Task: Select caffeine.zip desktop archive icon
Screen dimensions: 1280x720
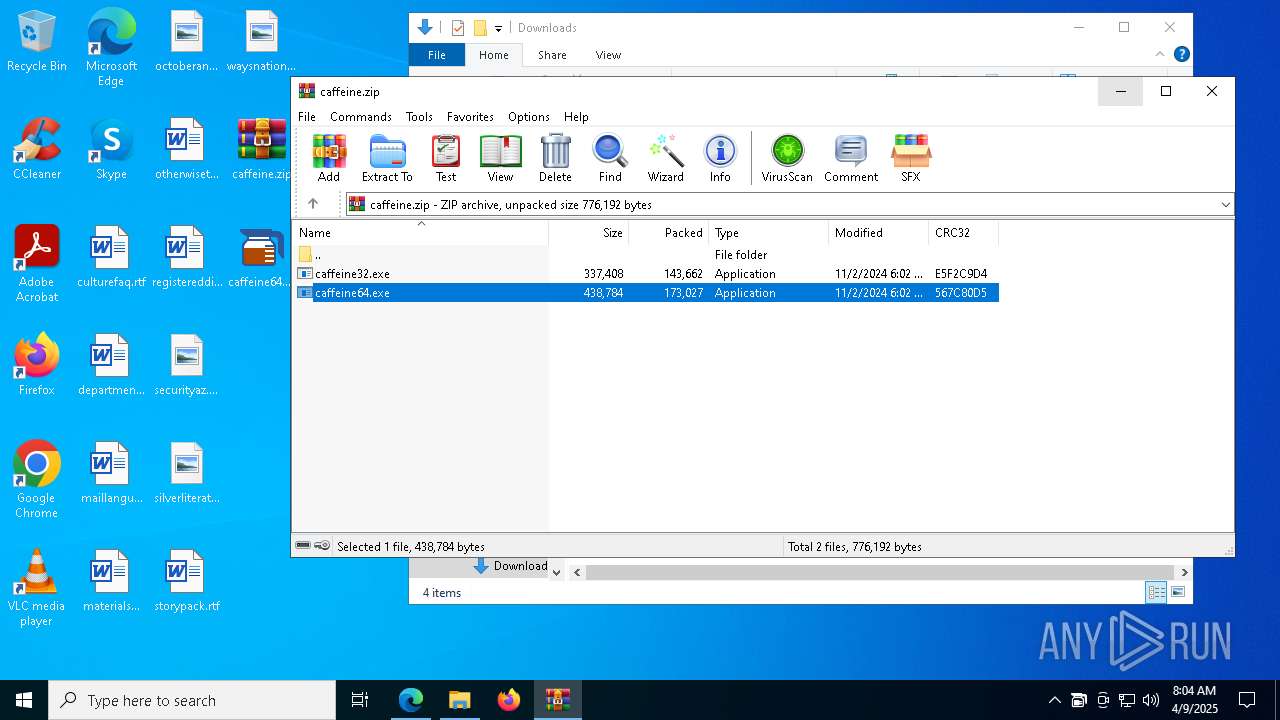Action: pos(262,150)
